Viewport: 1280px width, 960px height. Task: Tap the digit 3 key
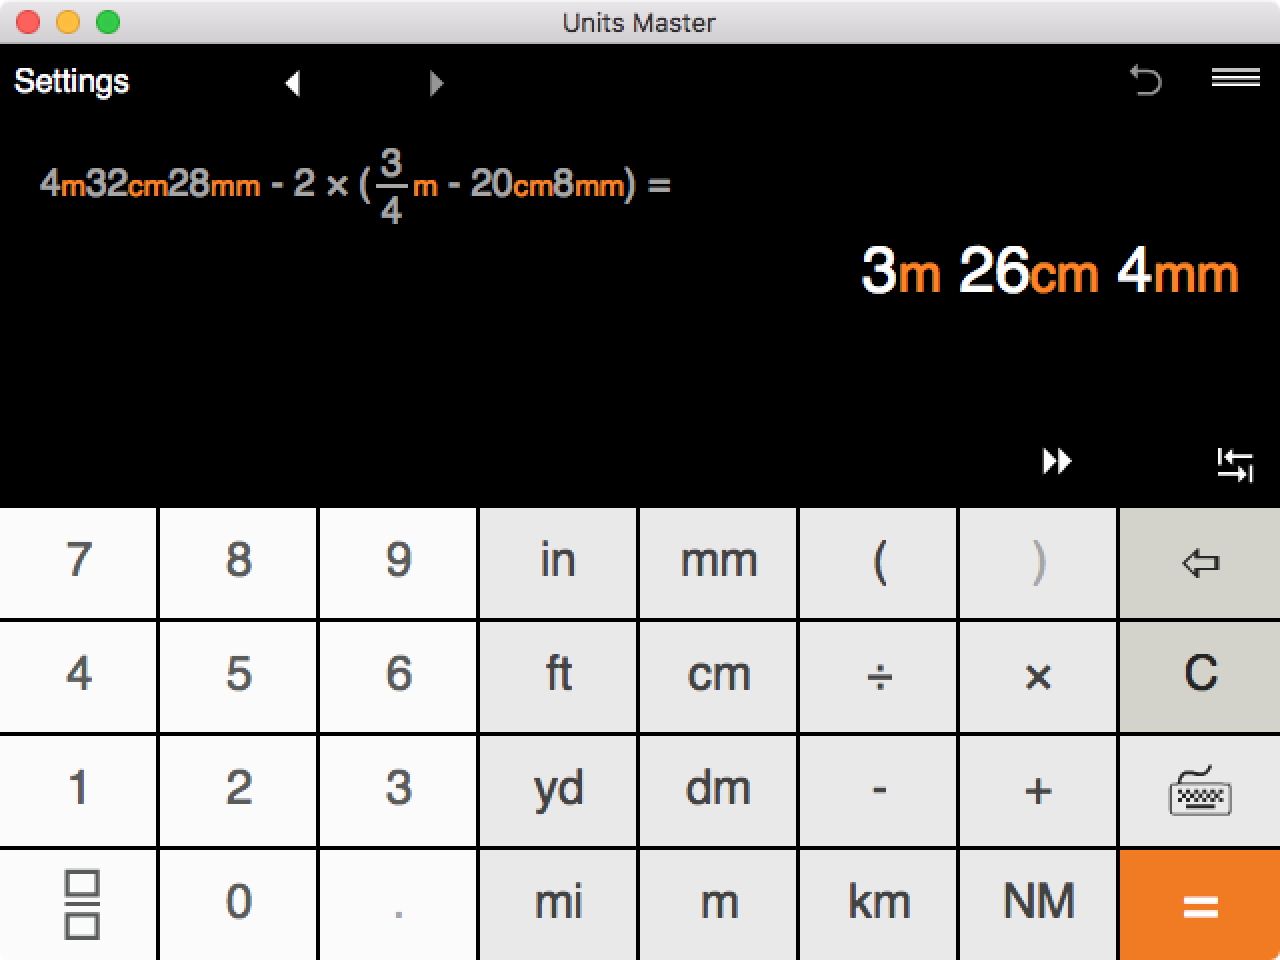click(x=398, y=791)
